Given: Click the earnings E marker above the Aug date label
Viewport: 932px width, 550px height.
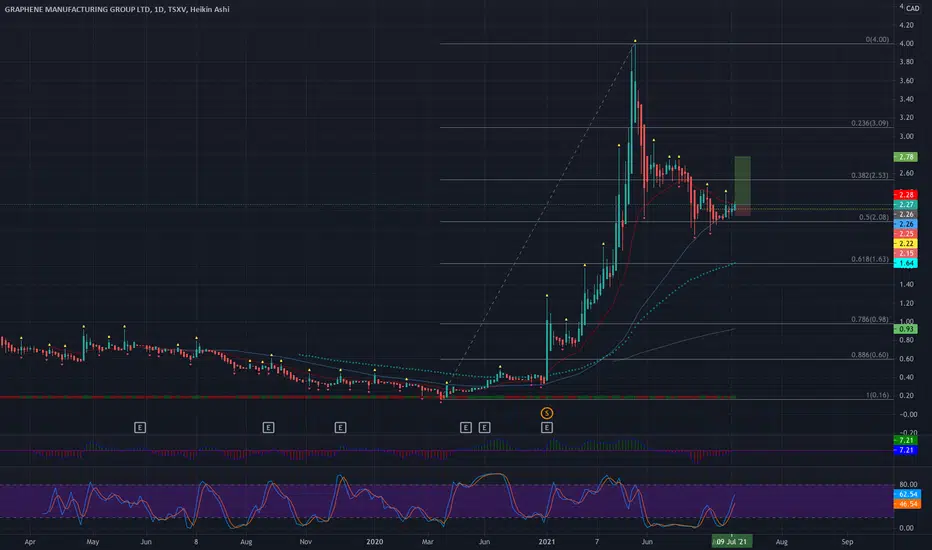Looking at the screenshot, I should click(x=269, y=428).
